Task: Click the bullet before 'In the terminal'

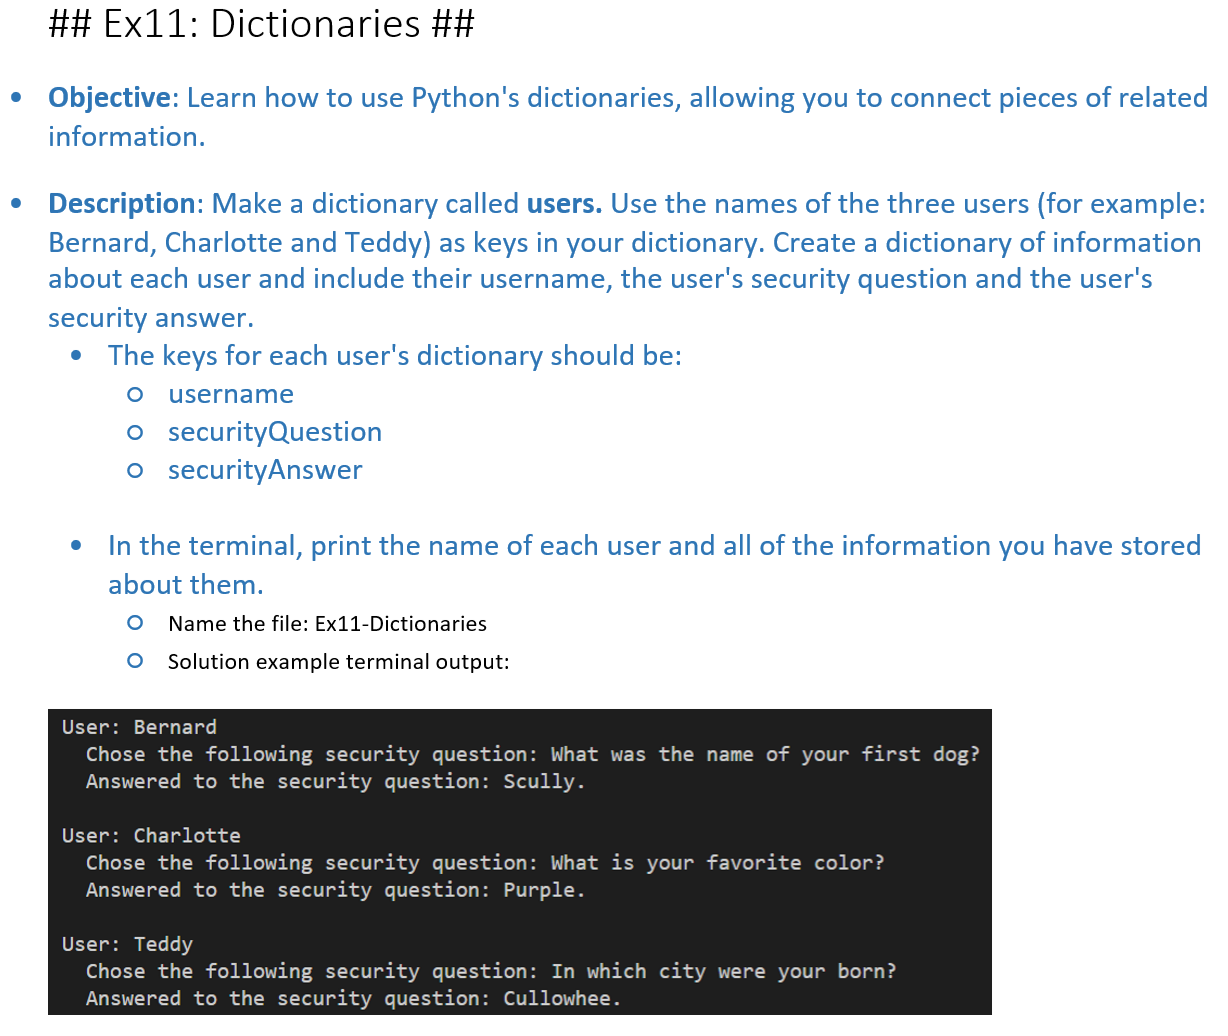Action: [76, 546]
